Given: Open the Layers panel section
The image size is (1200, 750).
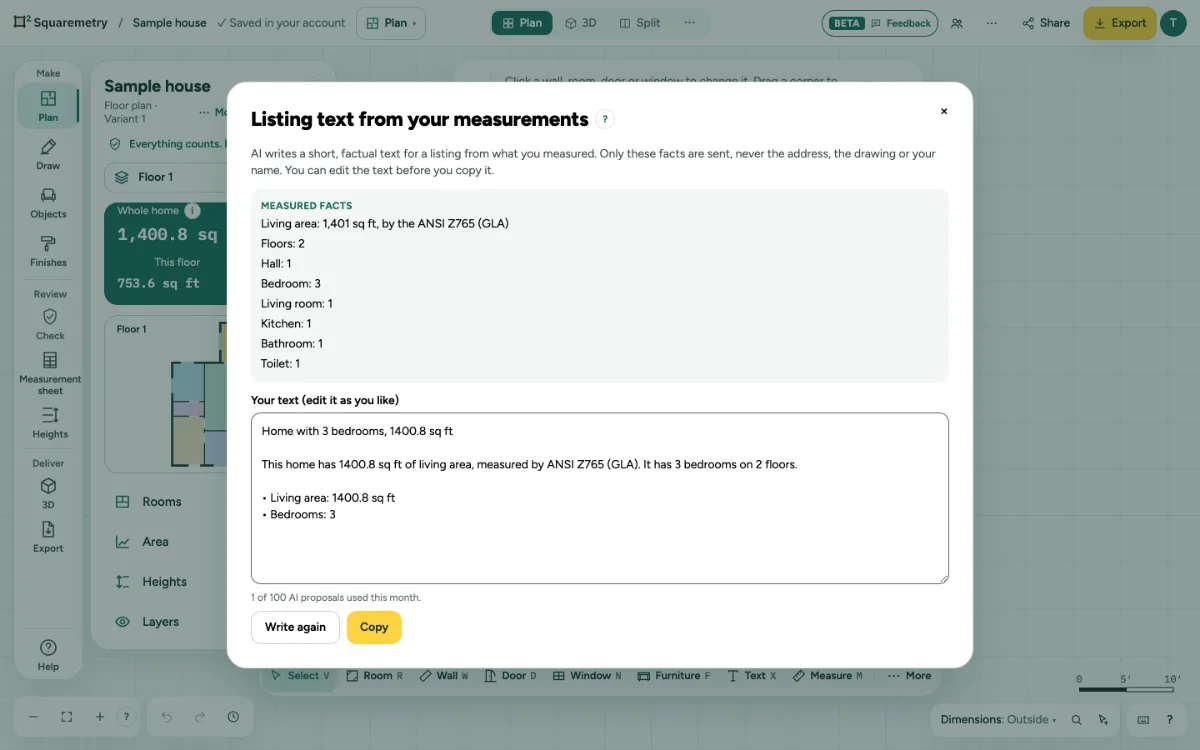Looking at the screenshot, I should (x=160, y=622).
